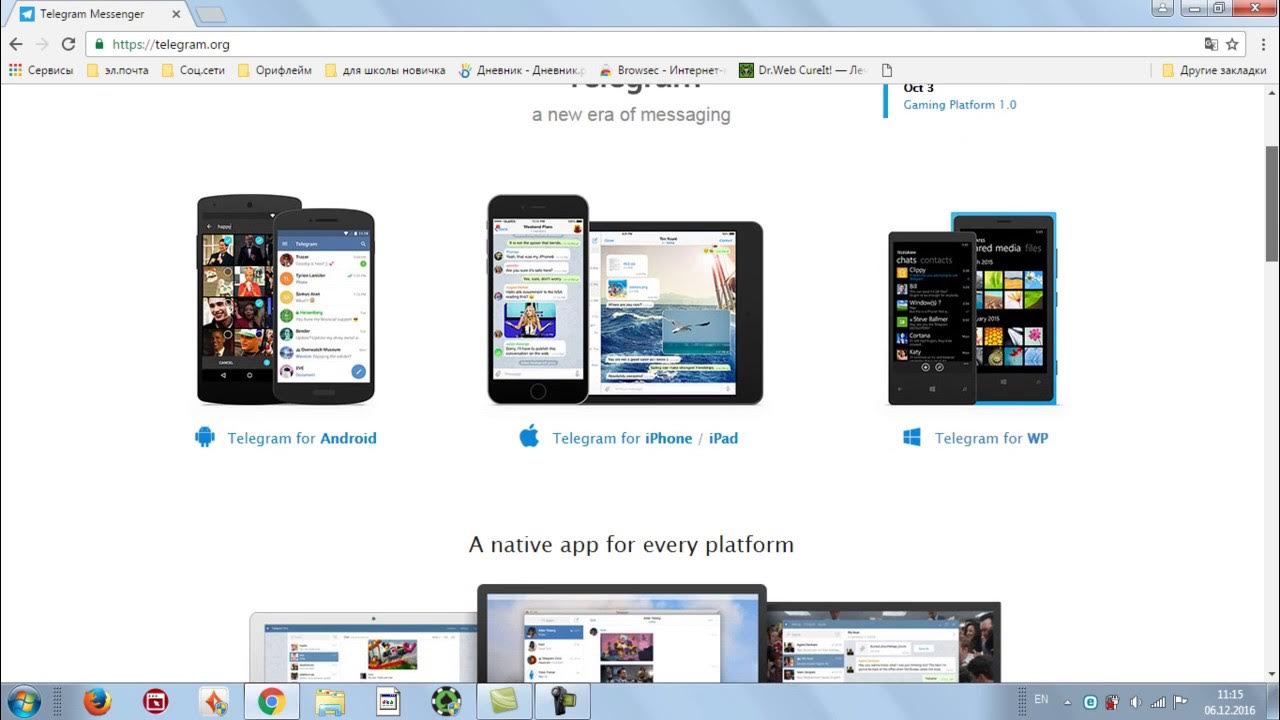Click the Windows logo icon beside WP
The image size is (1280, 720).
click(x=912, y=437)
